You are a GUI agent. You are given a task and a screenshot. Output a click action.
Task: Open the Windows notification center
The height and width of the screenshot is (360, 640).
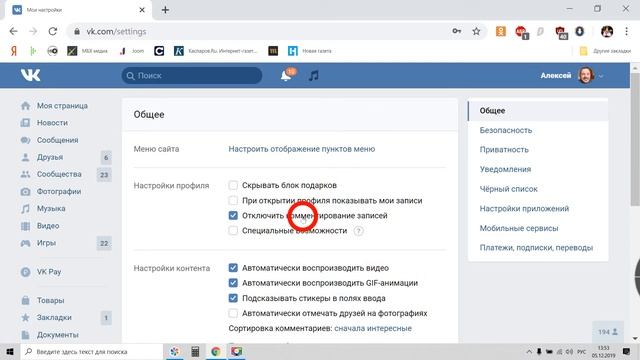627,351
